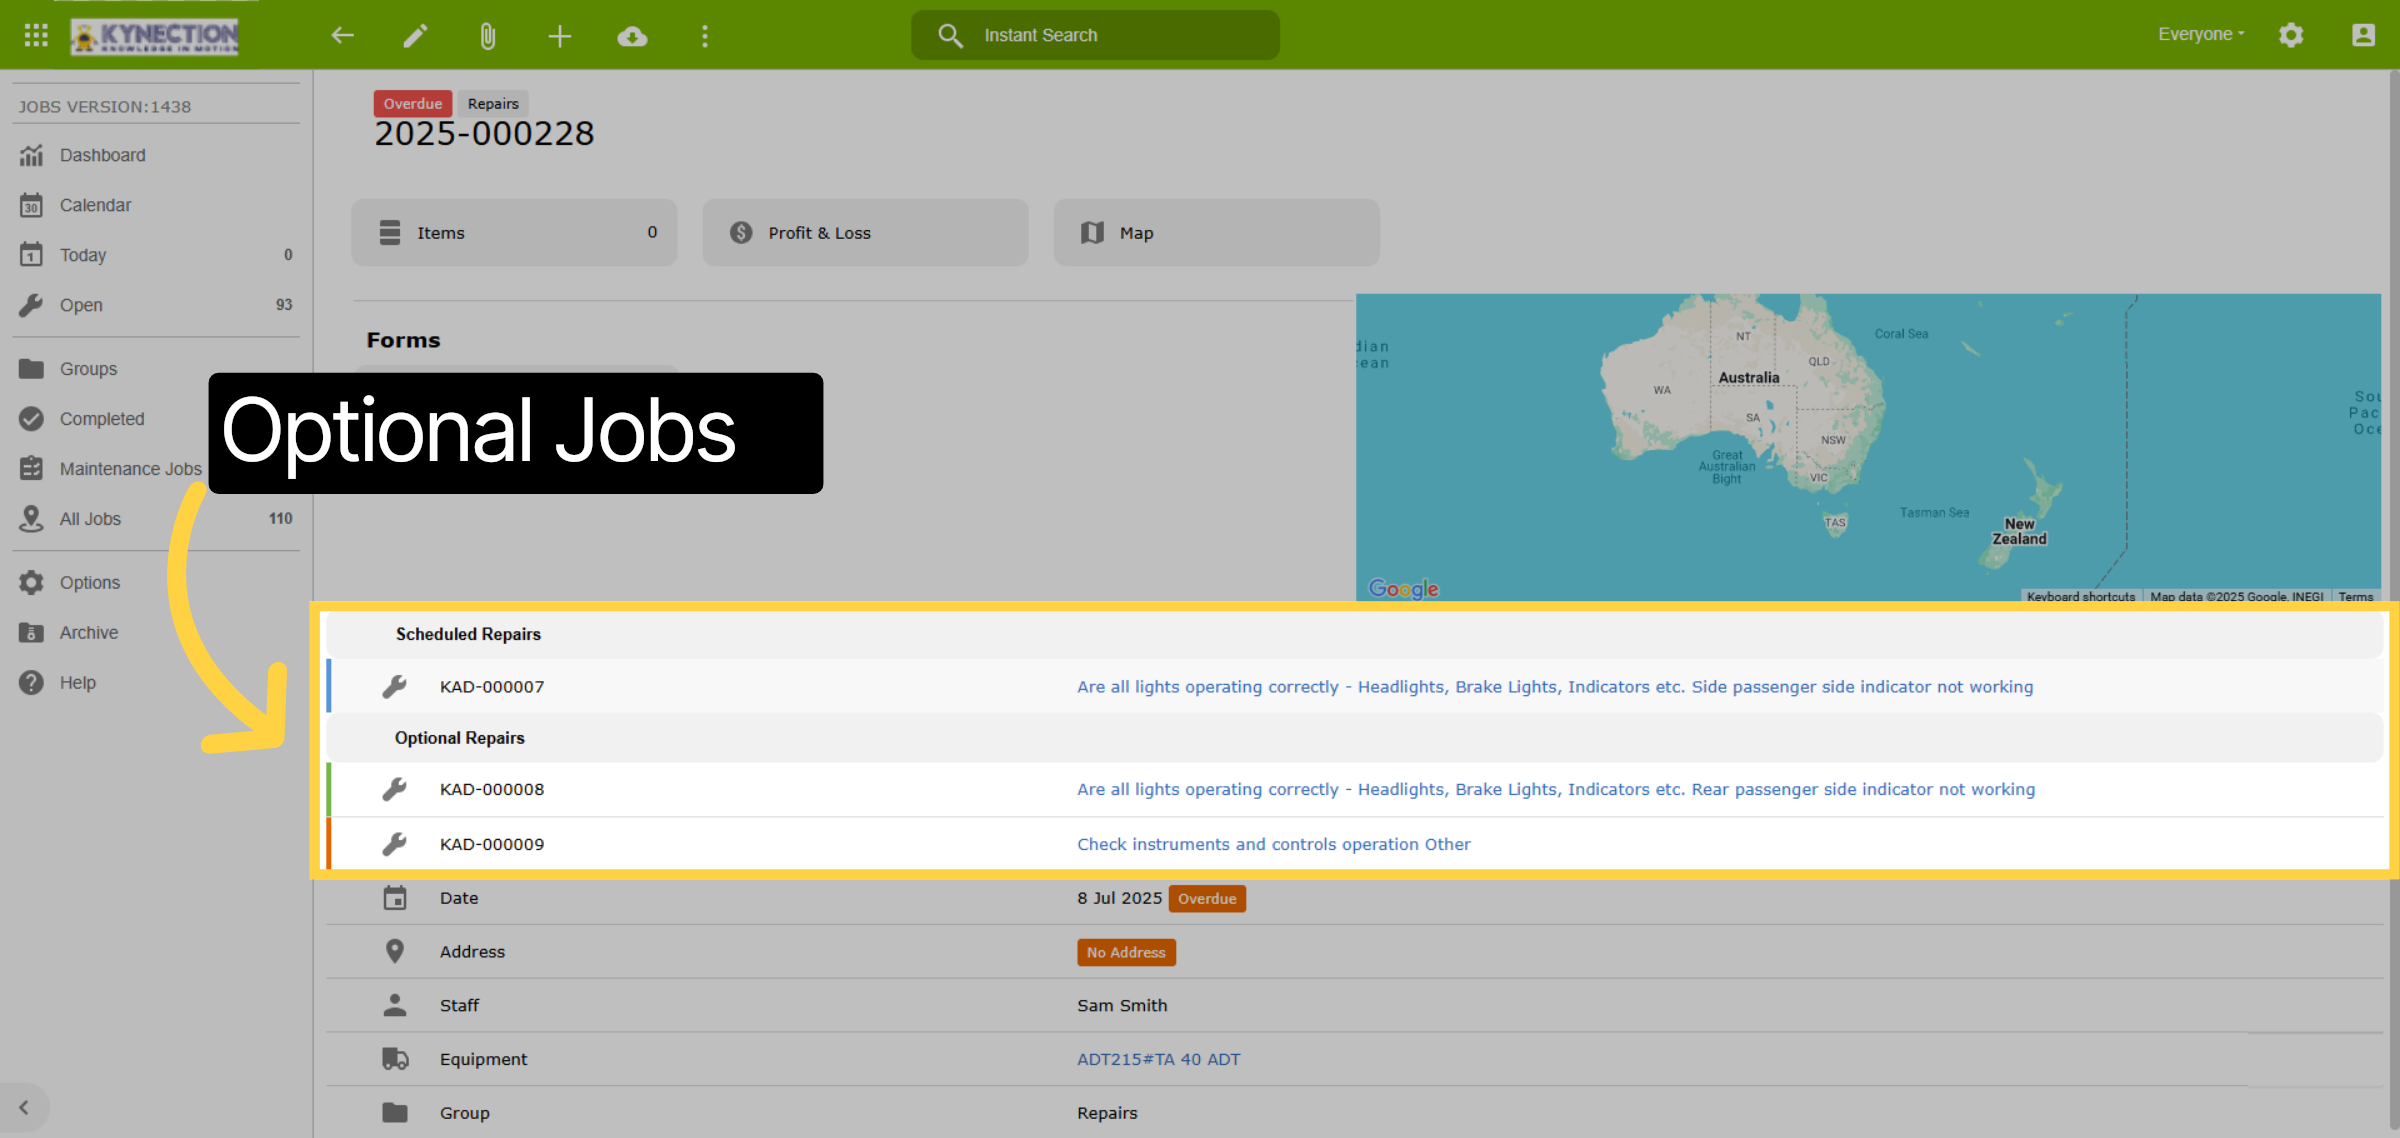The height and width of the screenshot is (1138, 2400).
Task: Click the 8 Jul 2025 date value
Action: (1119, 898)
